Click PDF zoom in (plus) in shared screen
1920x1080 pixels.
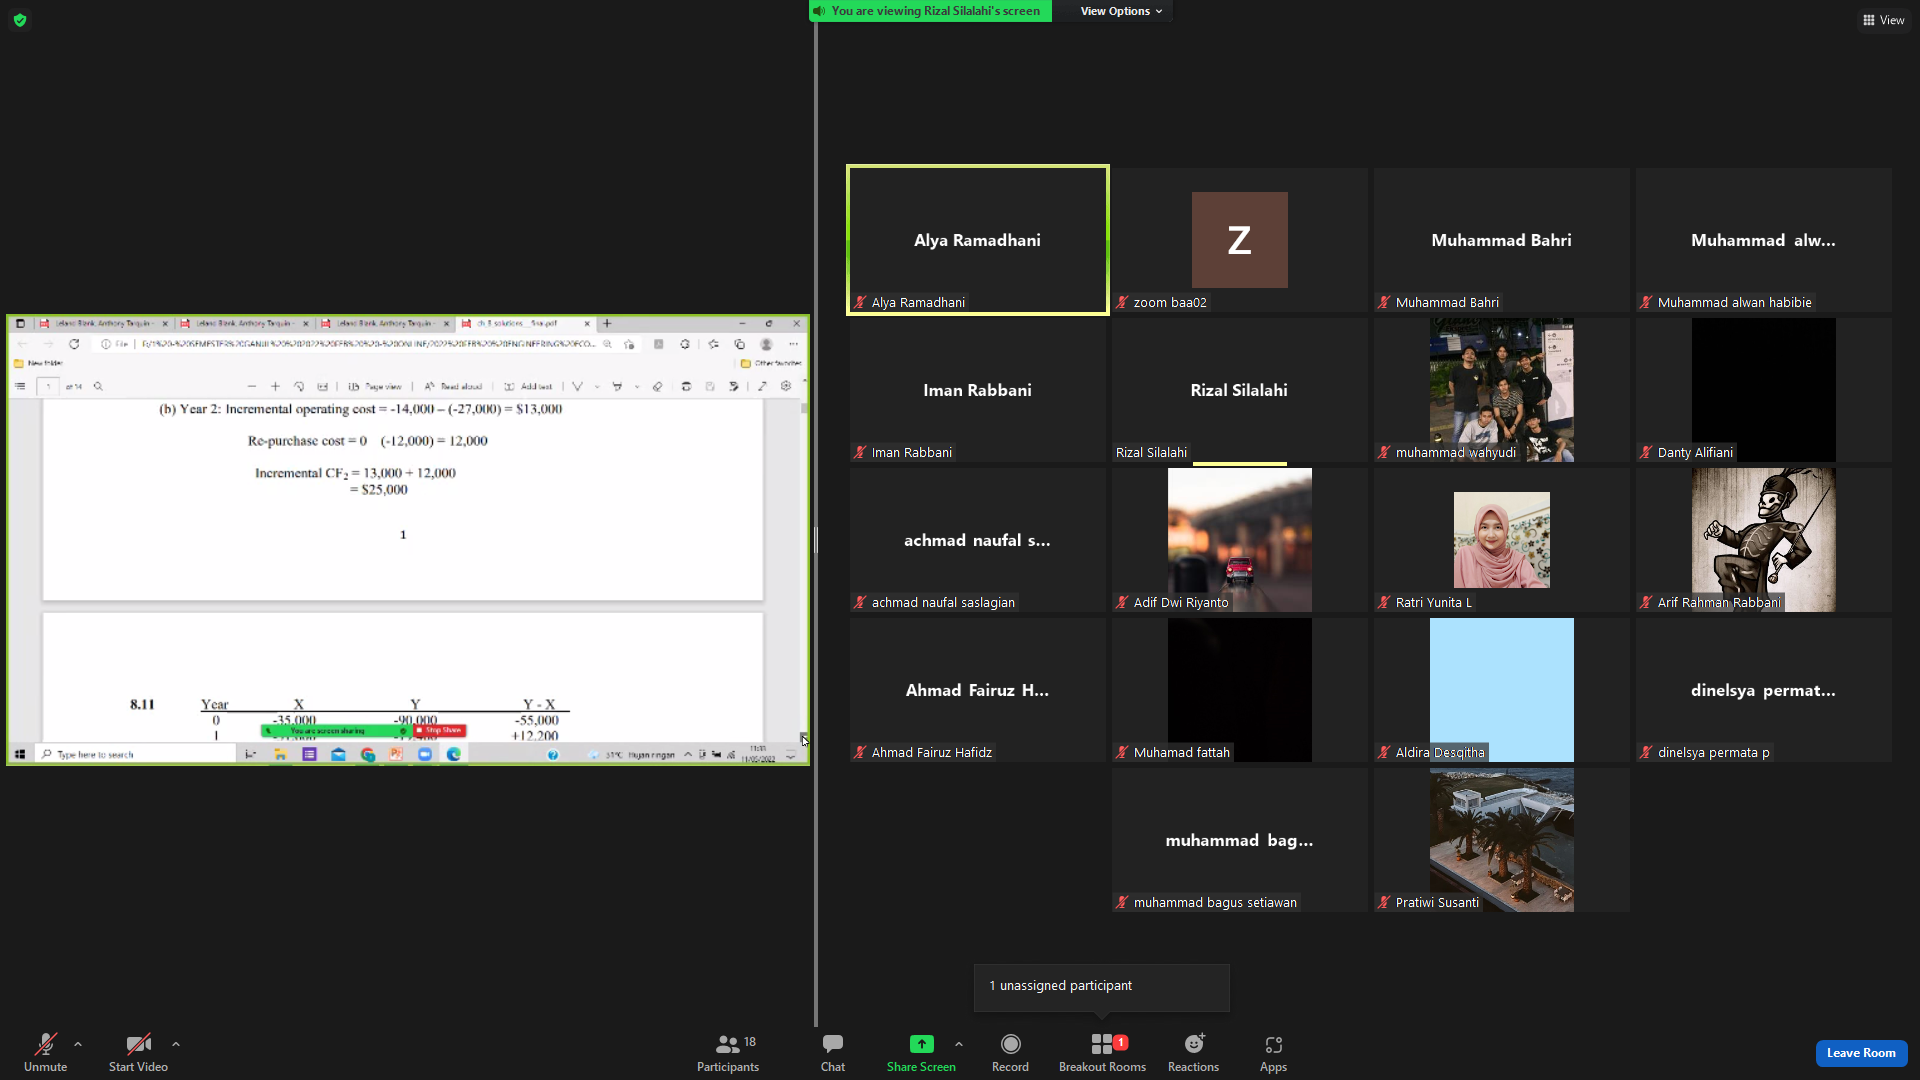click(275, 387)
